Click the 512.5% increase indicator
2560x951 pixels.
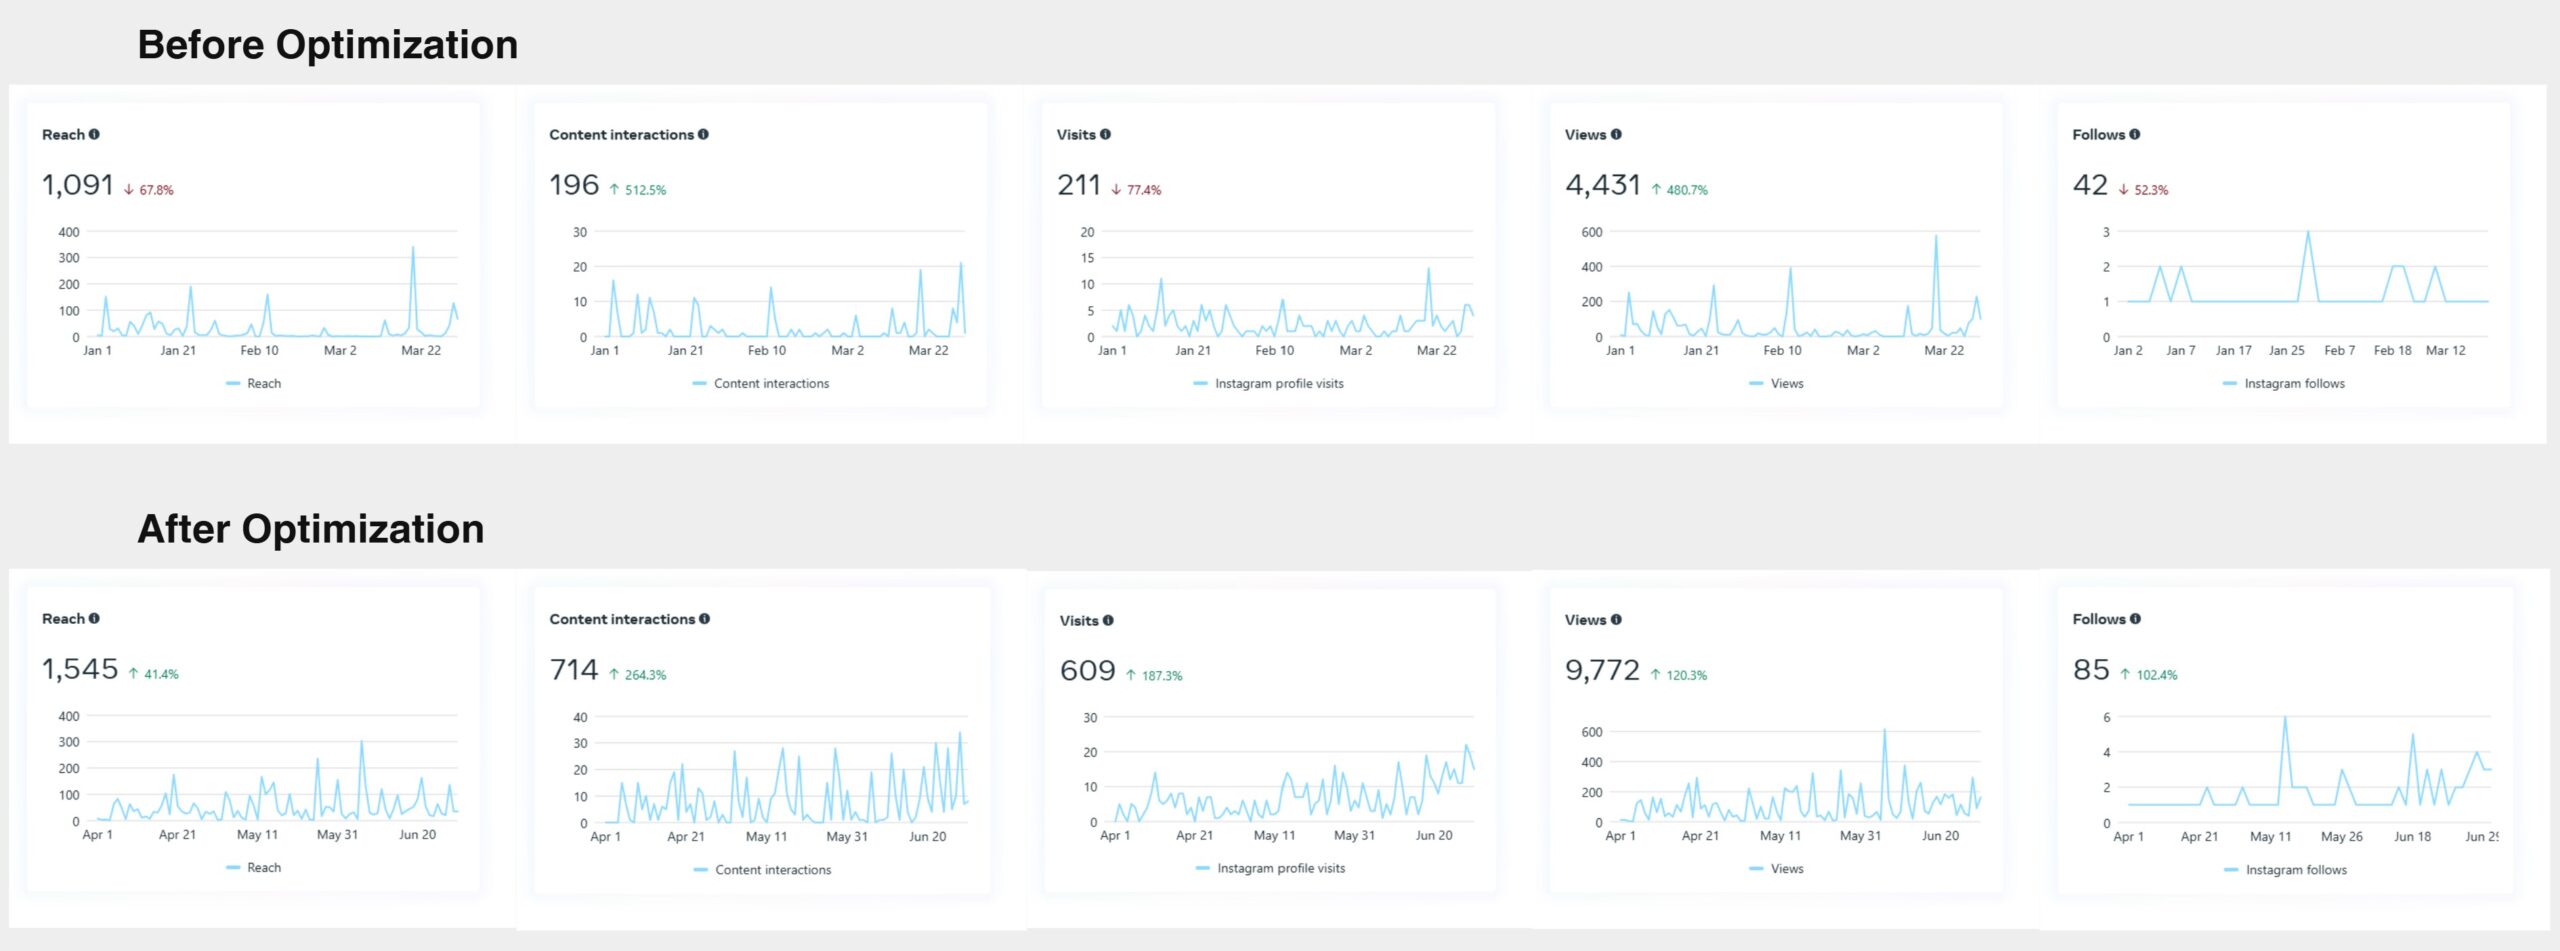pos(638,190)
